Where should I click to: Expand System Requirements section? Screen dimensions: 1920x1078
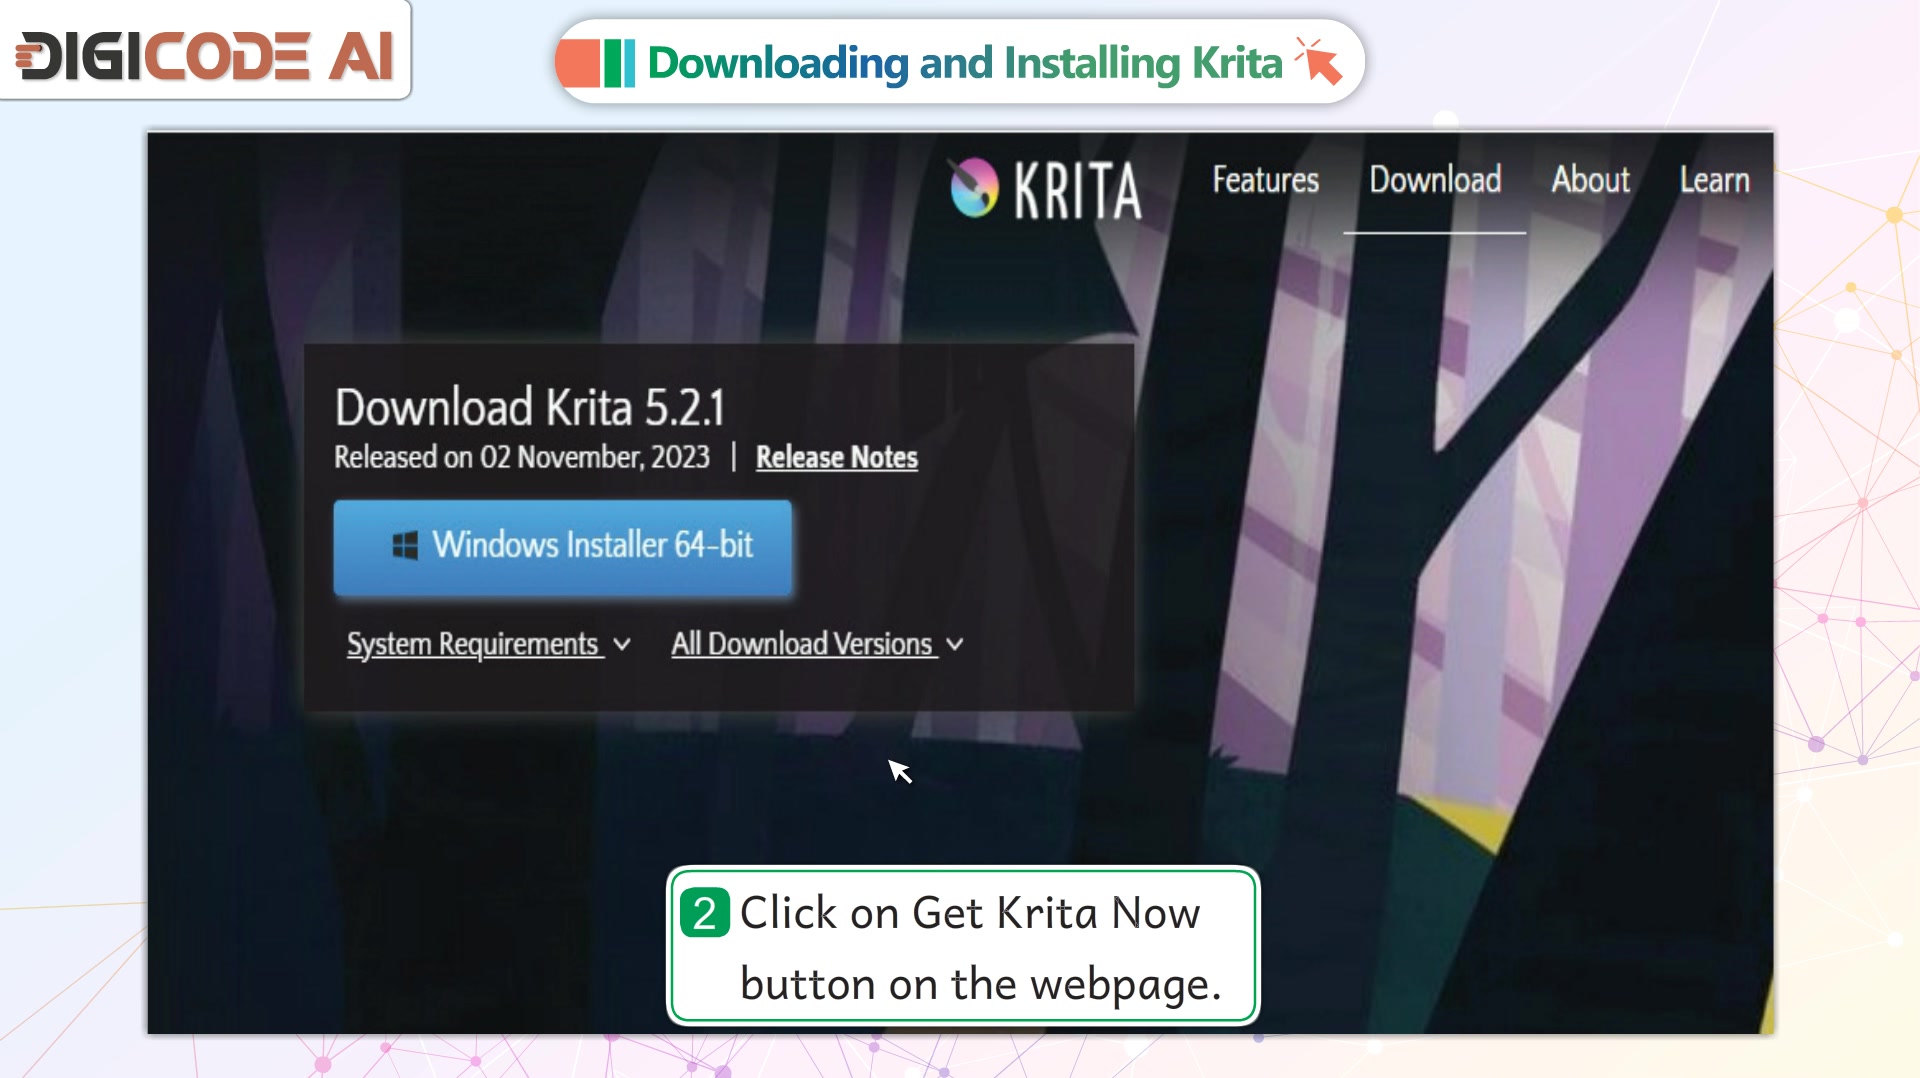[x=488, y=644]
